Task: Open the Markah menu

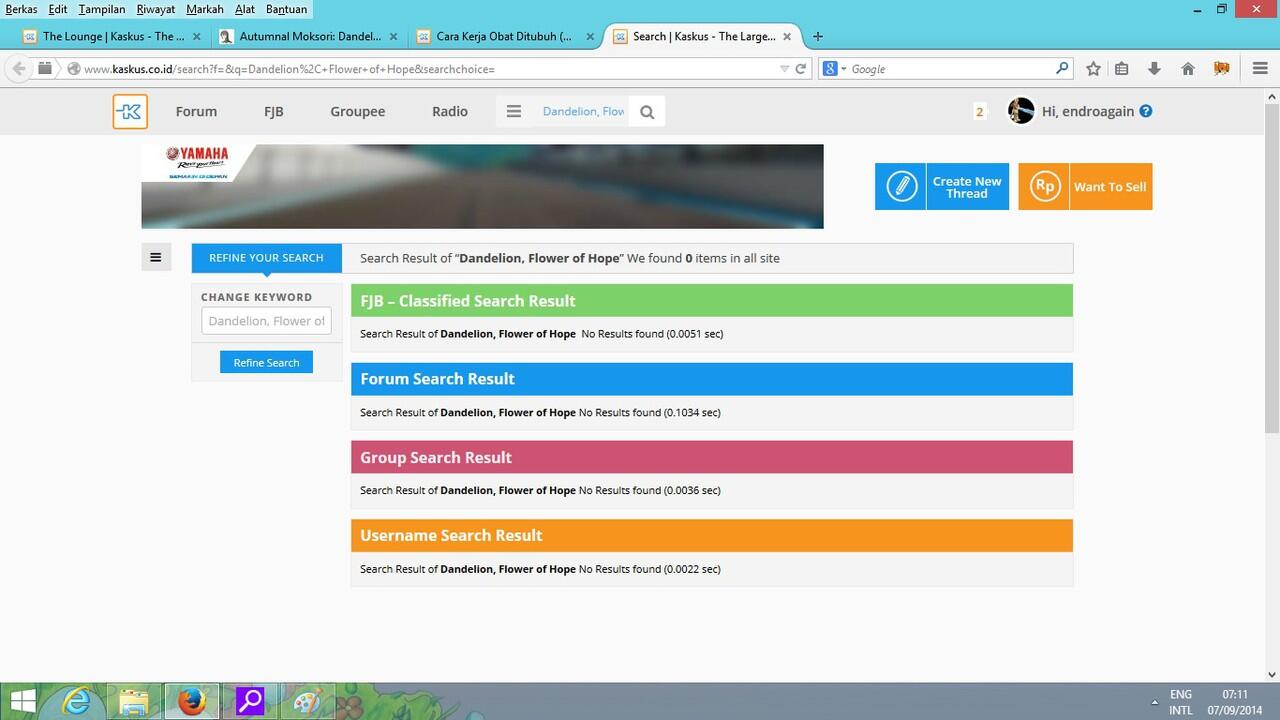Action: click(x=205, y=9)
